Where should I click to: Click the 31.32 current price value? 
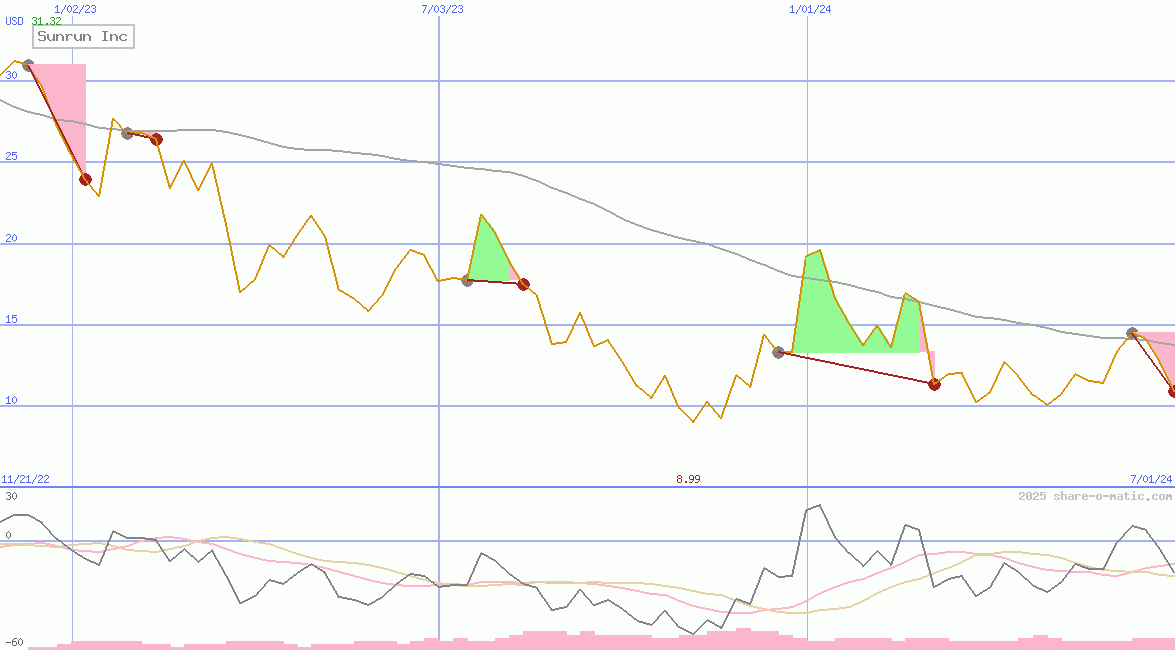pyautogui.click(x=46, y=21)
